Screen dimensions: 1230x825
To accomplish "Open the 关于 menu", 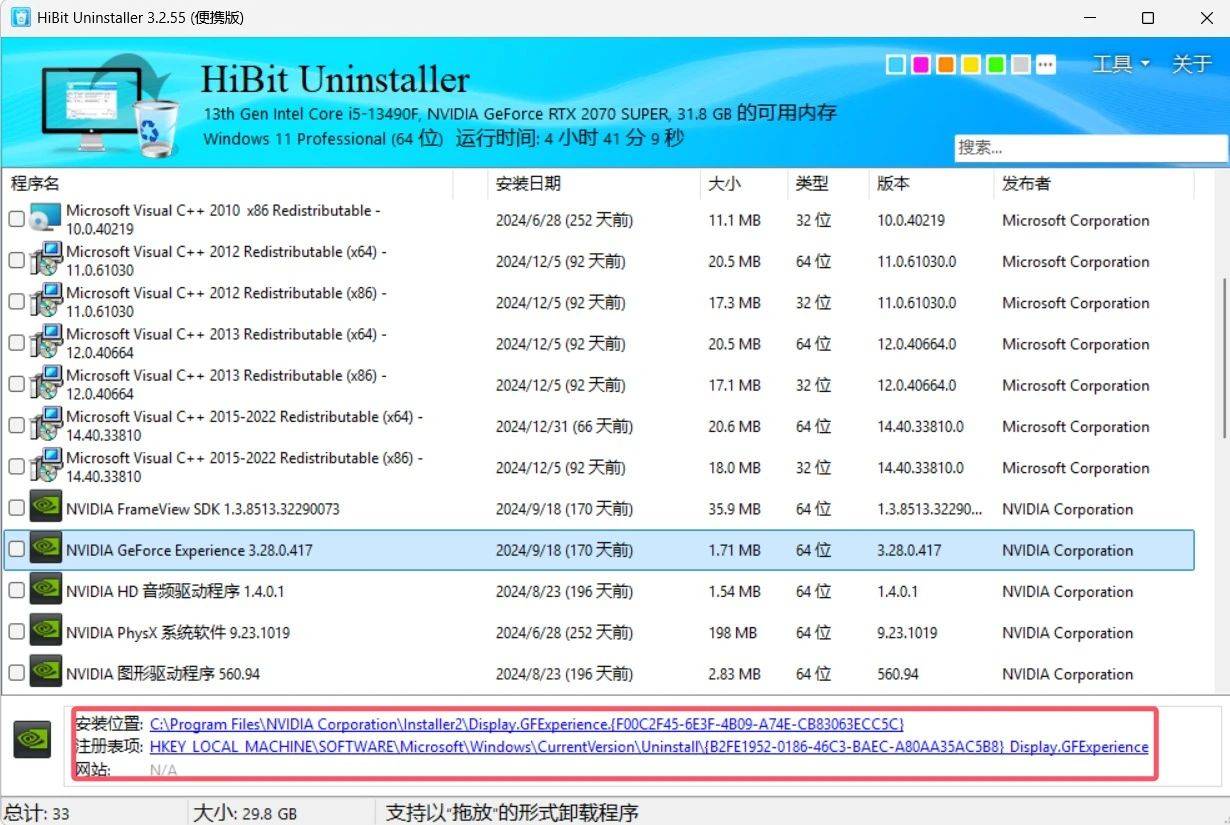I will coord(1191,64).
